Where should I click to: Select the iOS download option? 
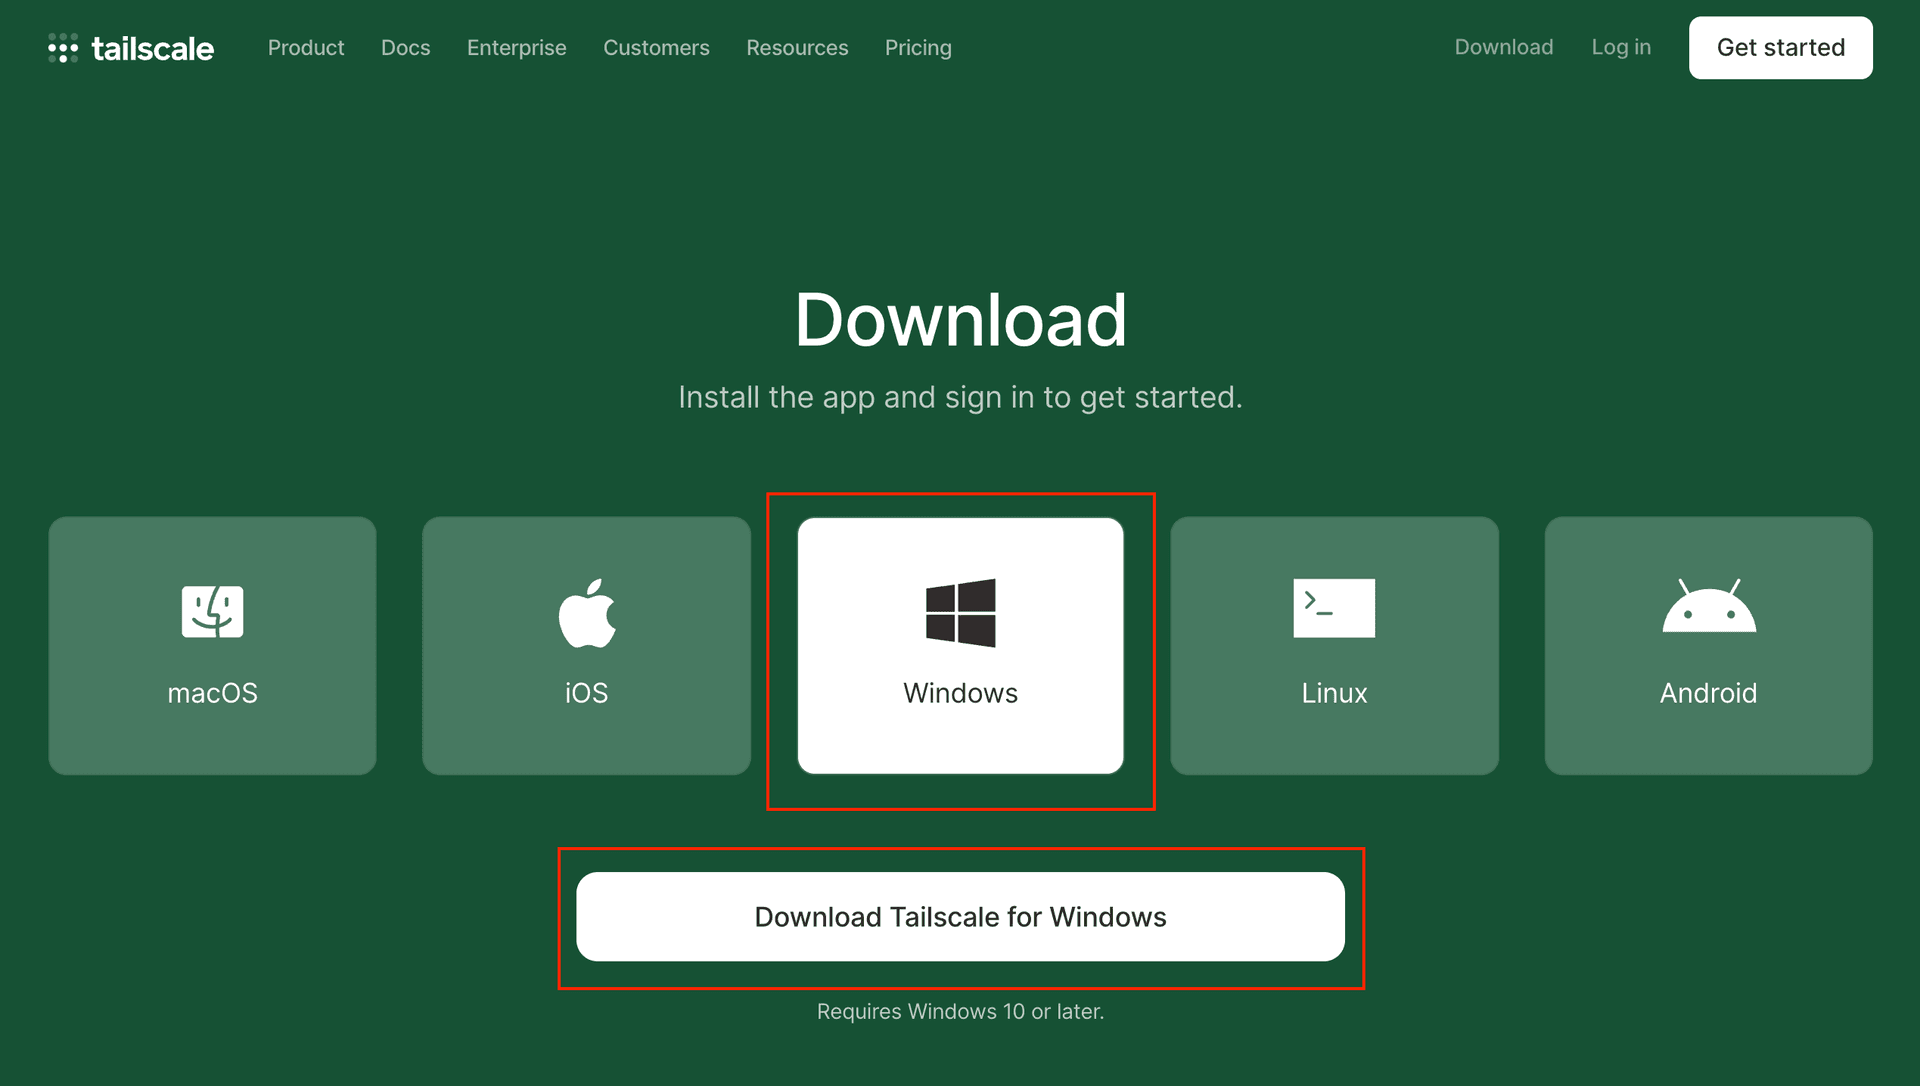(586, 646)
